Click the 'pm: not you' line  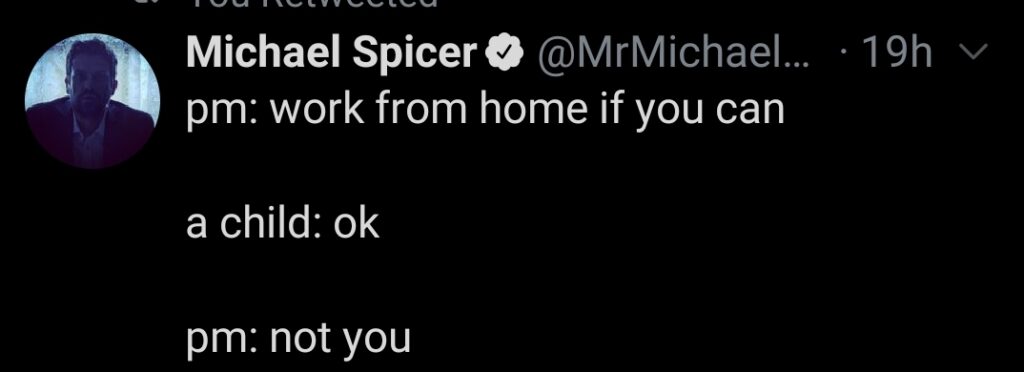coord(298,339)
